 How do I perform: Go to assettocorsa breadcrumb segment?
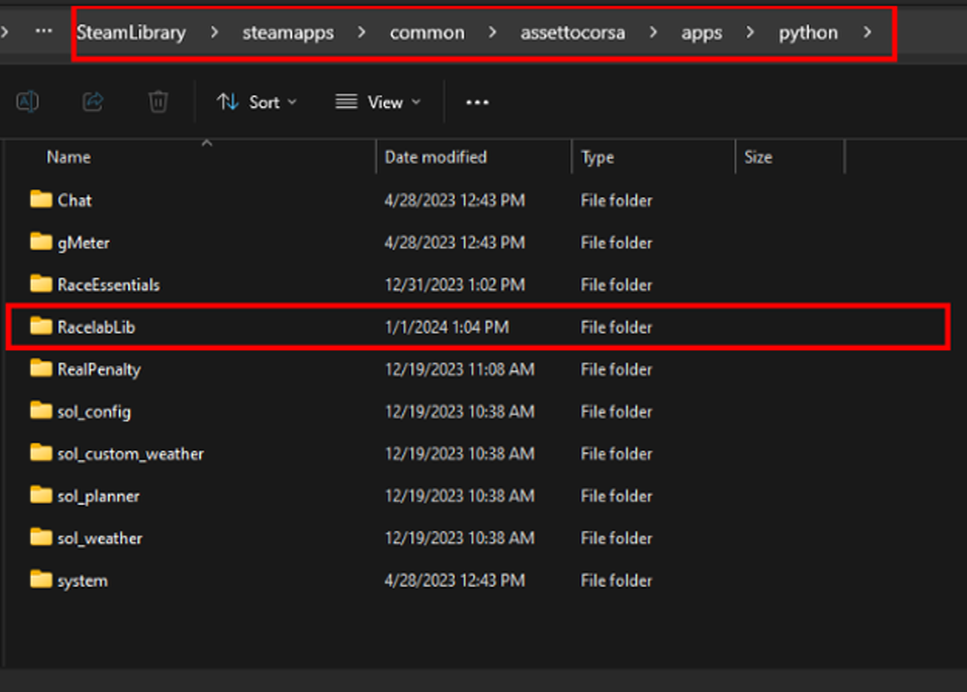click(572, 32)
